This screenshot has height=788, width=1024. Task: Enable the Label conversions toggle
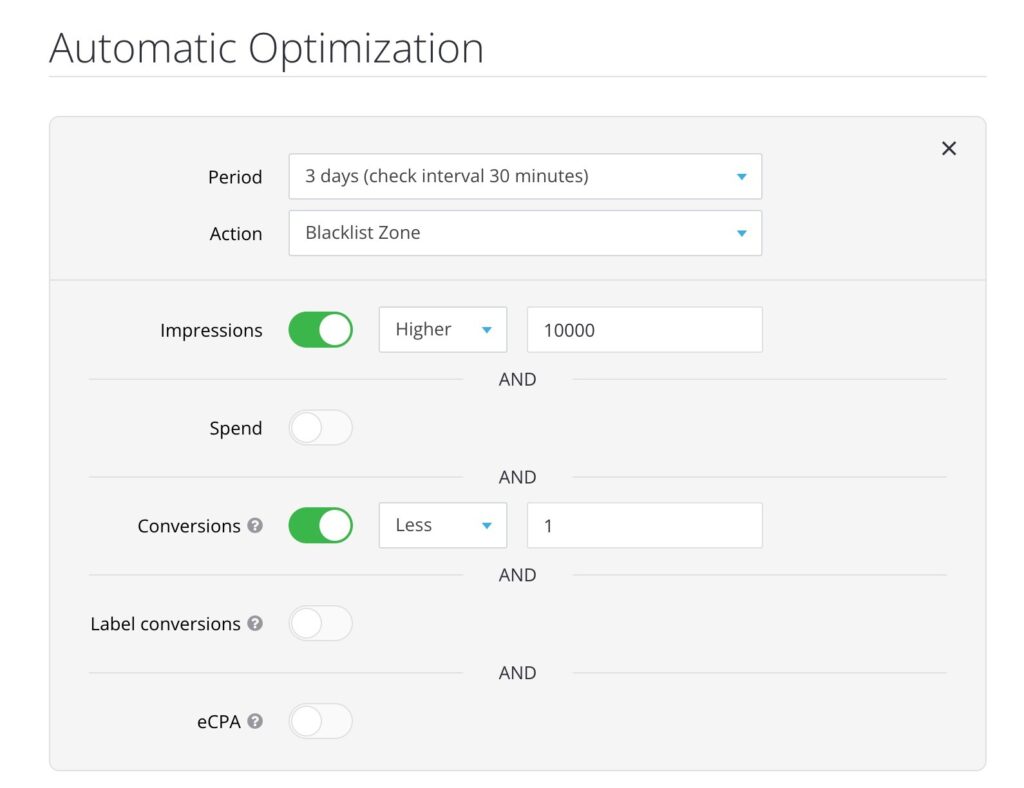[x=321, y=624]
